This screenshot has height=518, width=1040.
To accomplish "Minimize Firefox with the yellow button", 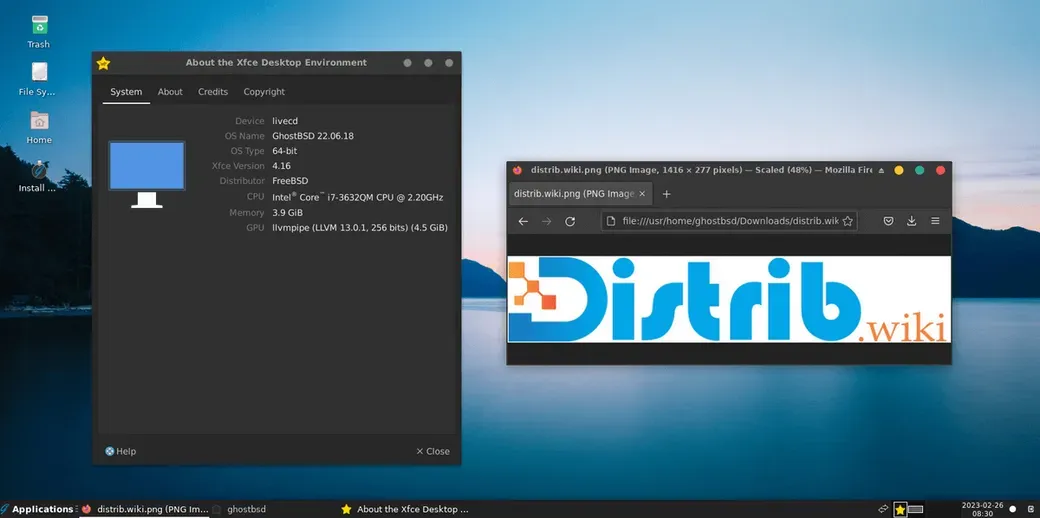I will [x=899, y=170].
